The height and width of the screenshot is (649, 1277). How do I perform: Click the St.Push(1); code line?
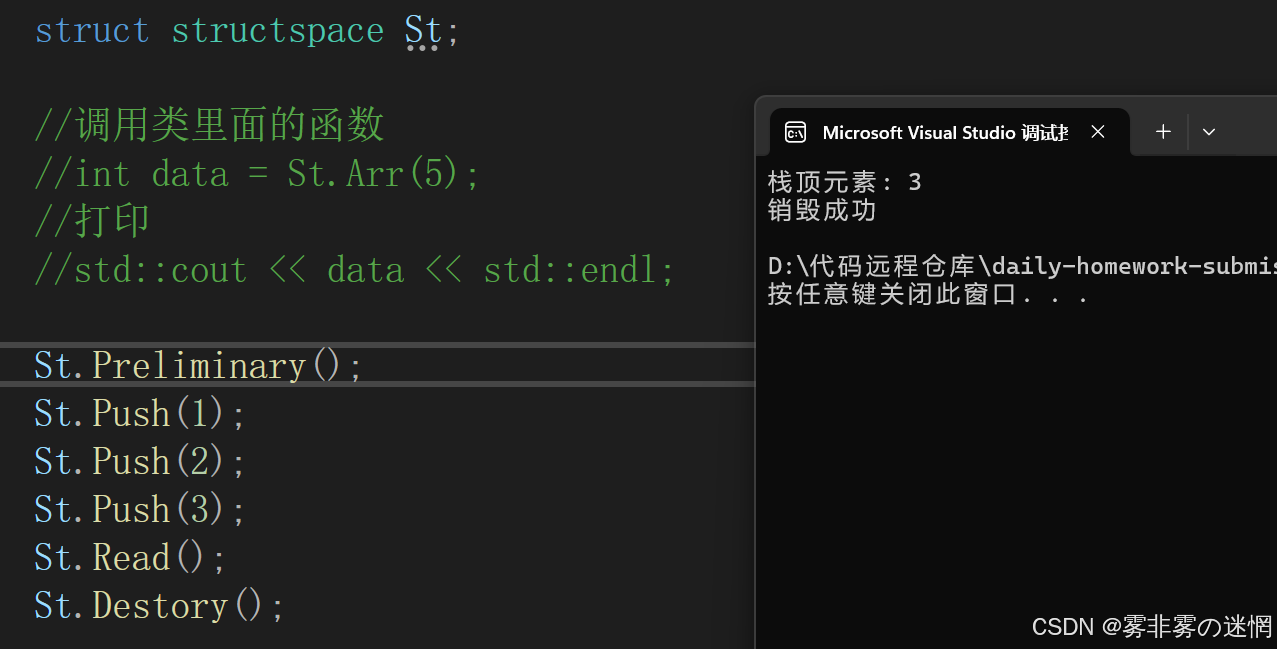point(140,413)
